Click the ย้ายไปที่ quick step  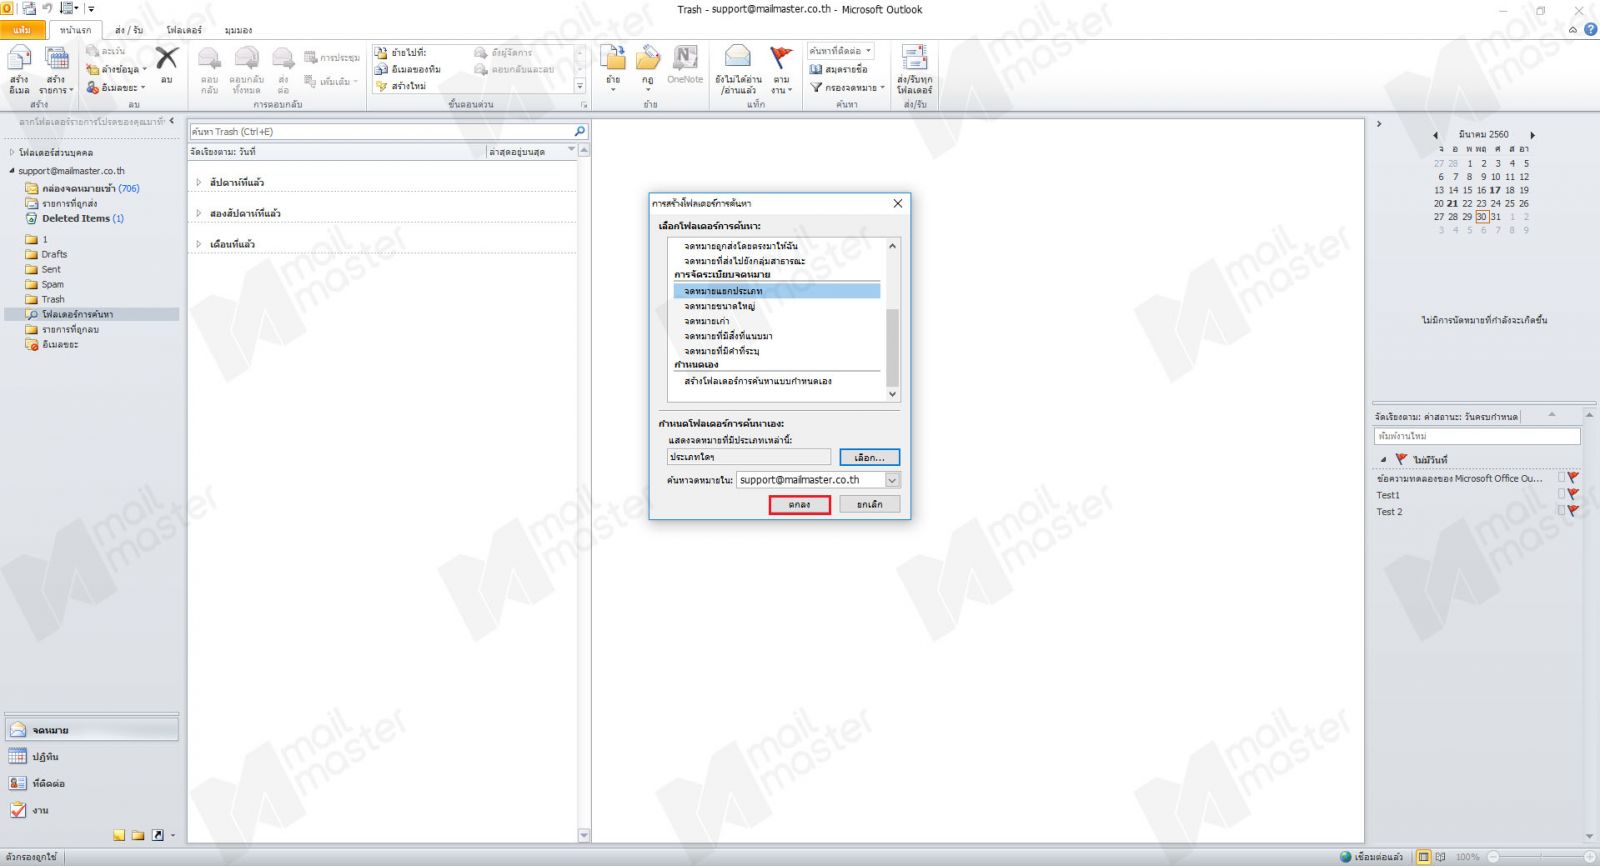click(x=401, y=52)
